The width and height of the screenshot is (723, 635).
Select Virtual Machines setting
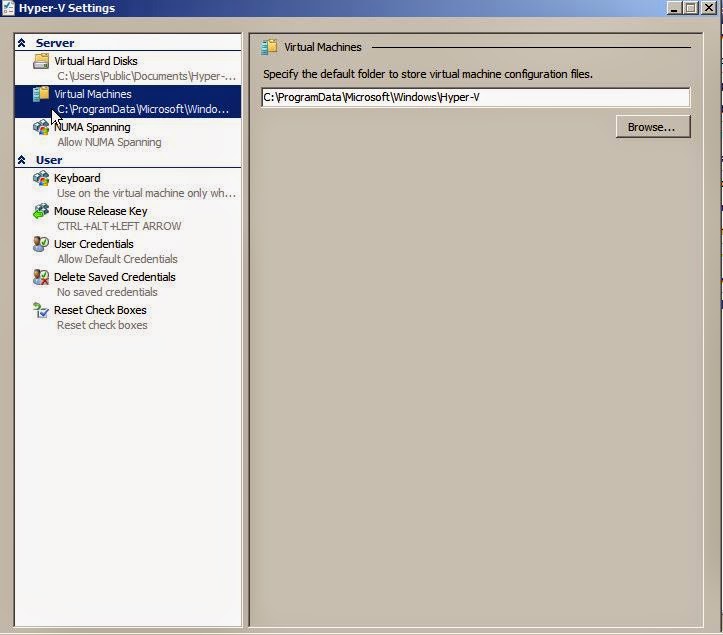tap(128, 101)
